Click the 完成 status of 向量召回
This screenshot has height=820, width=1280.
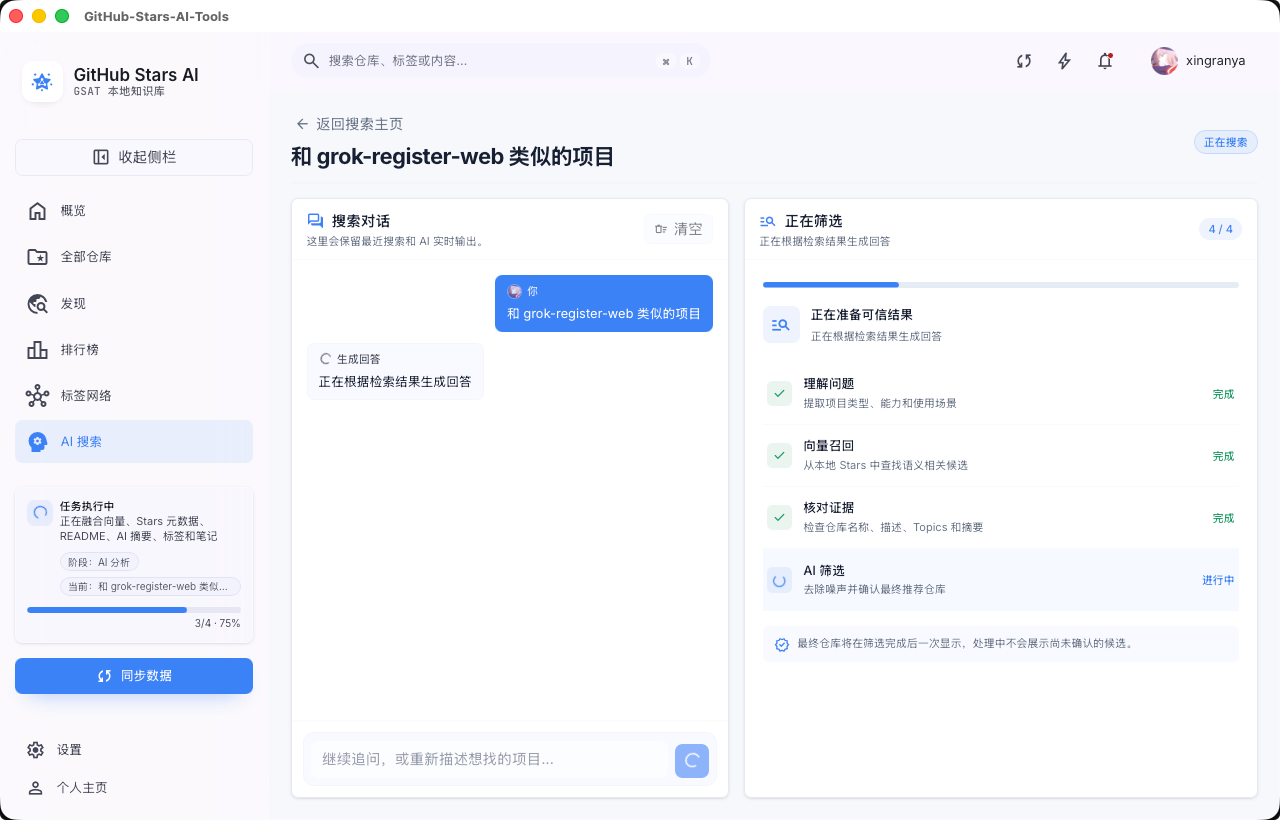point(1224,456)
